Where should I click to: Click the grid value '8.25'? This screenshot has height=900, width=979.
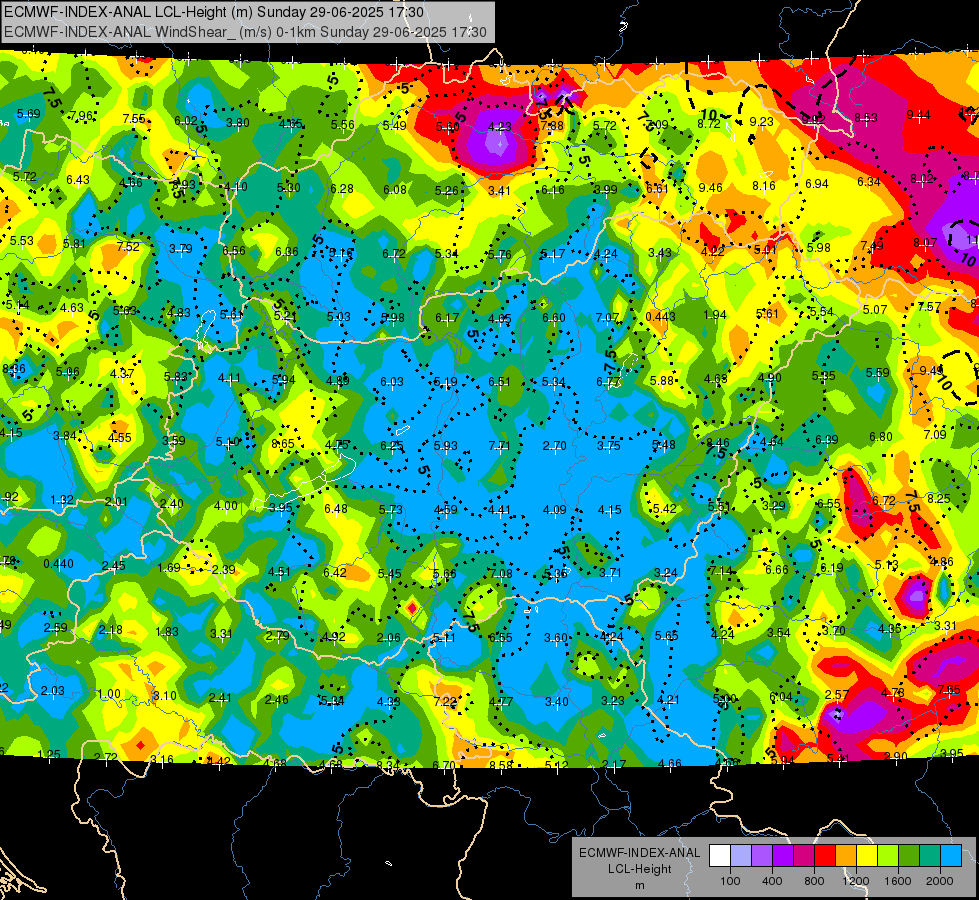point(939,498)
